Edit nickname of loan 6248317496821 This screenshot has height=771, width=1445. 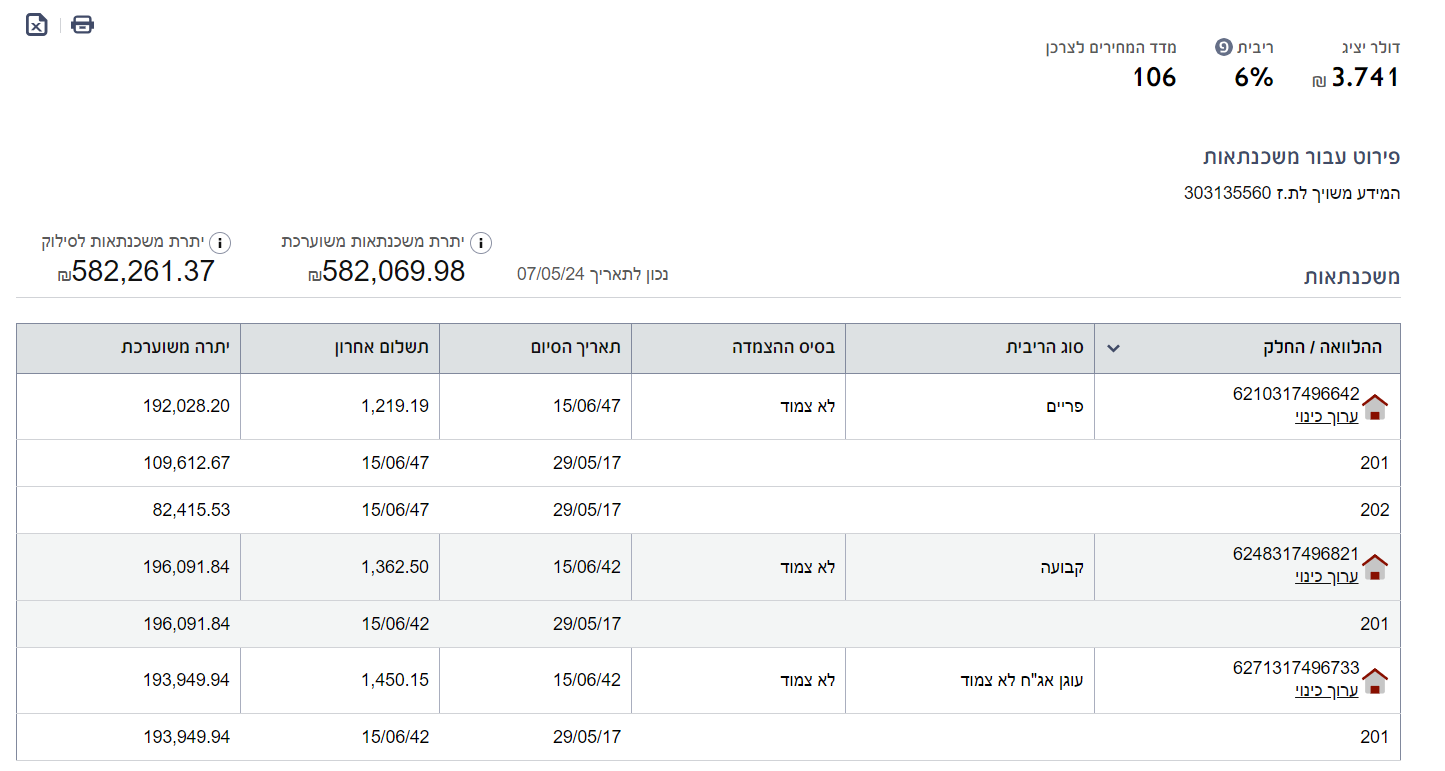point(1326,576)
